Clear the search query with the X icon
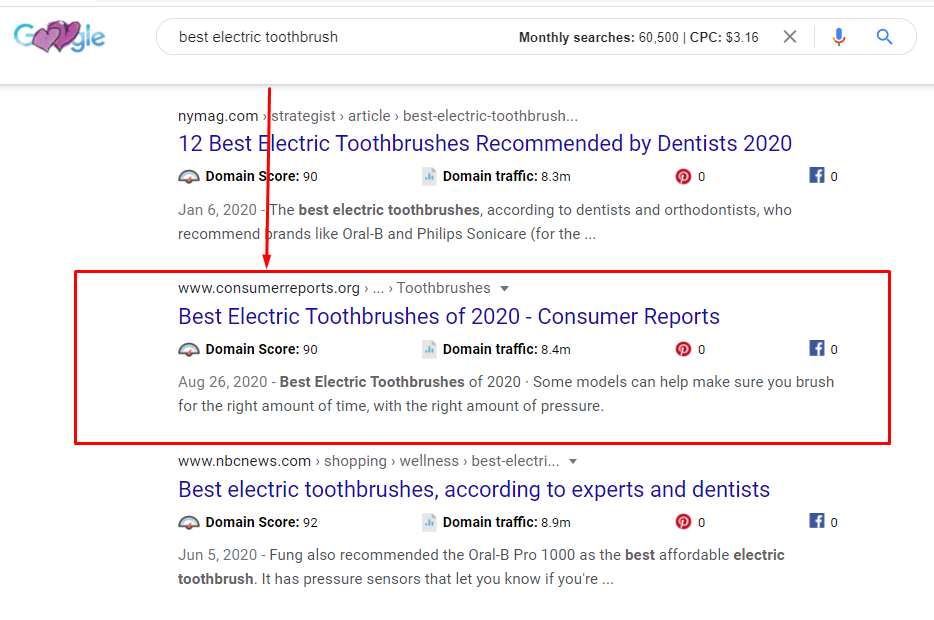Screen dimensions: 934x620 click(789, 36)
